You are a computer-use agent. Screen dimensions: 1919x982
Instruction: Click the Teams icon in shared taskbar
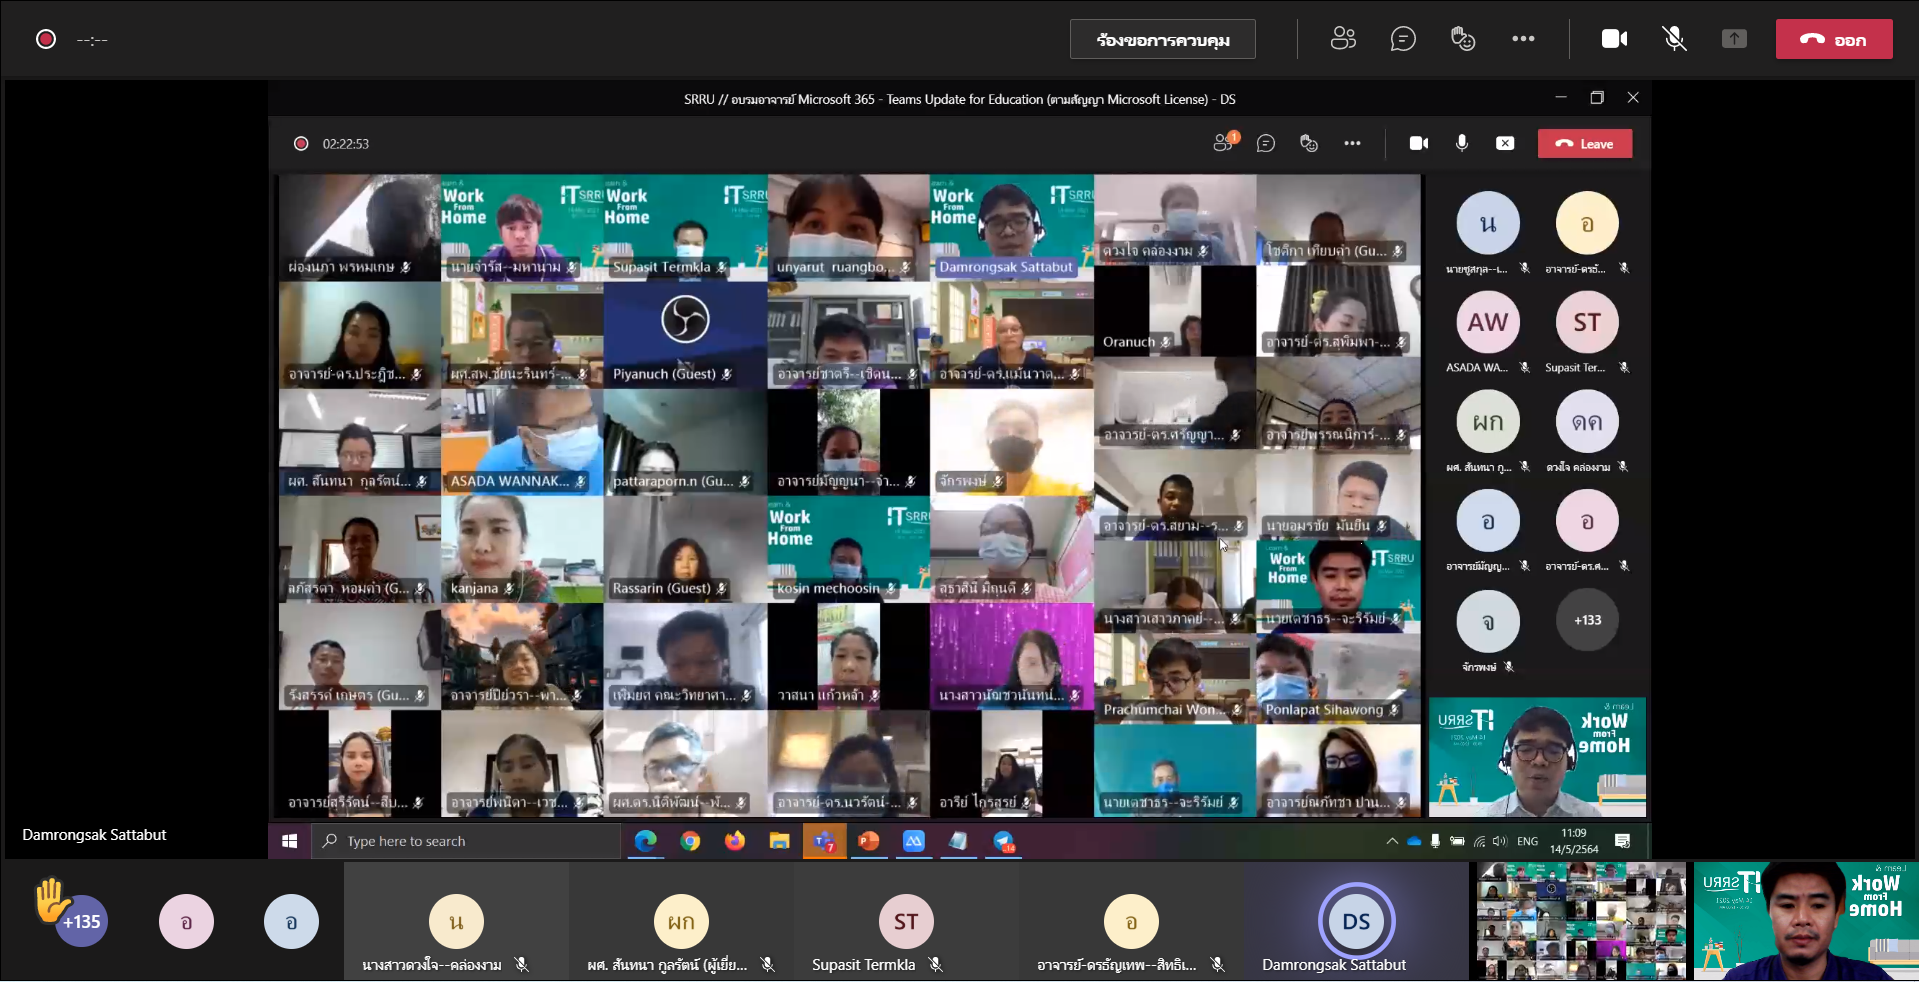(x=824, y=841)
